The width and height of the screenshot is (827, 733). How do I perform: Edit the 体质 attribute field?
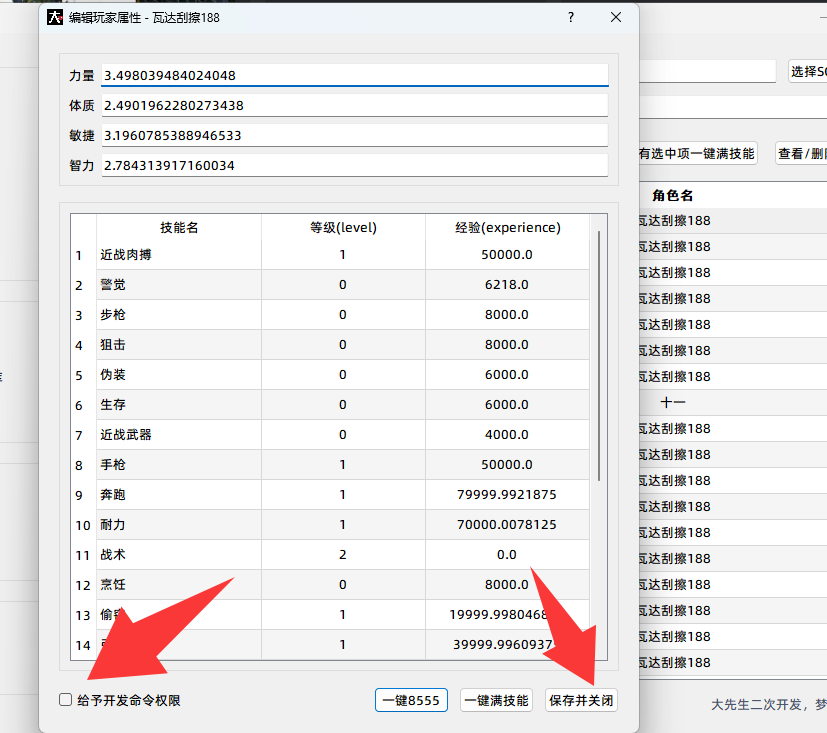pyautogui.click(x=354, y=105)
